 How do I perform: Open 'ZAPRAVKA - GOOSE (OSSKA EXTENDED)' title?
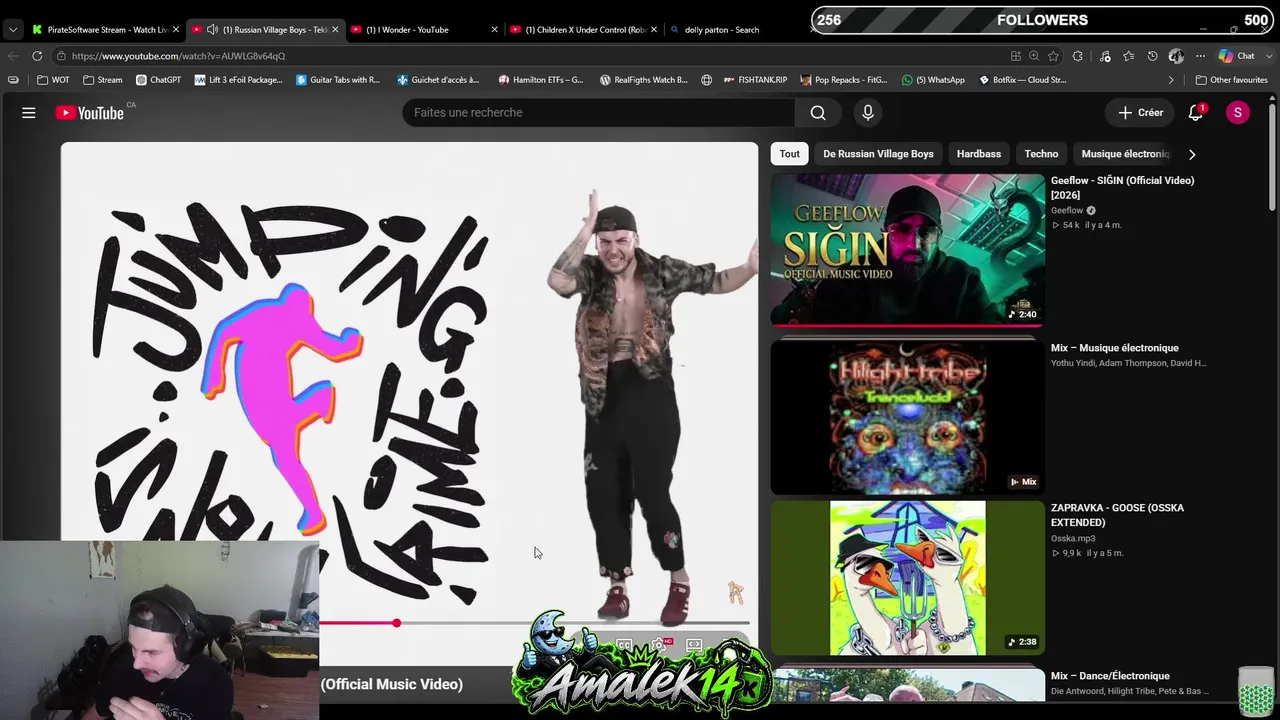pos(1117,515)
